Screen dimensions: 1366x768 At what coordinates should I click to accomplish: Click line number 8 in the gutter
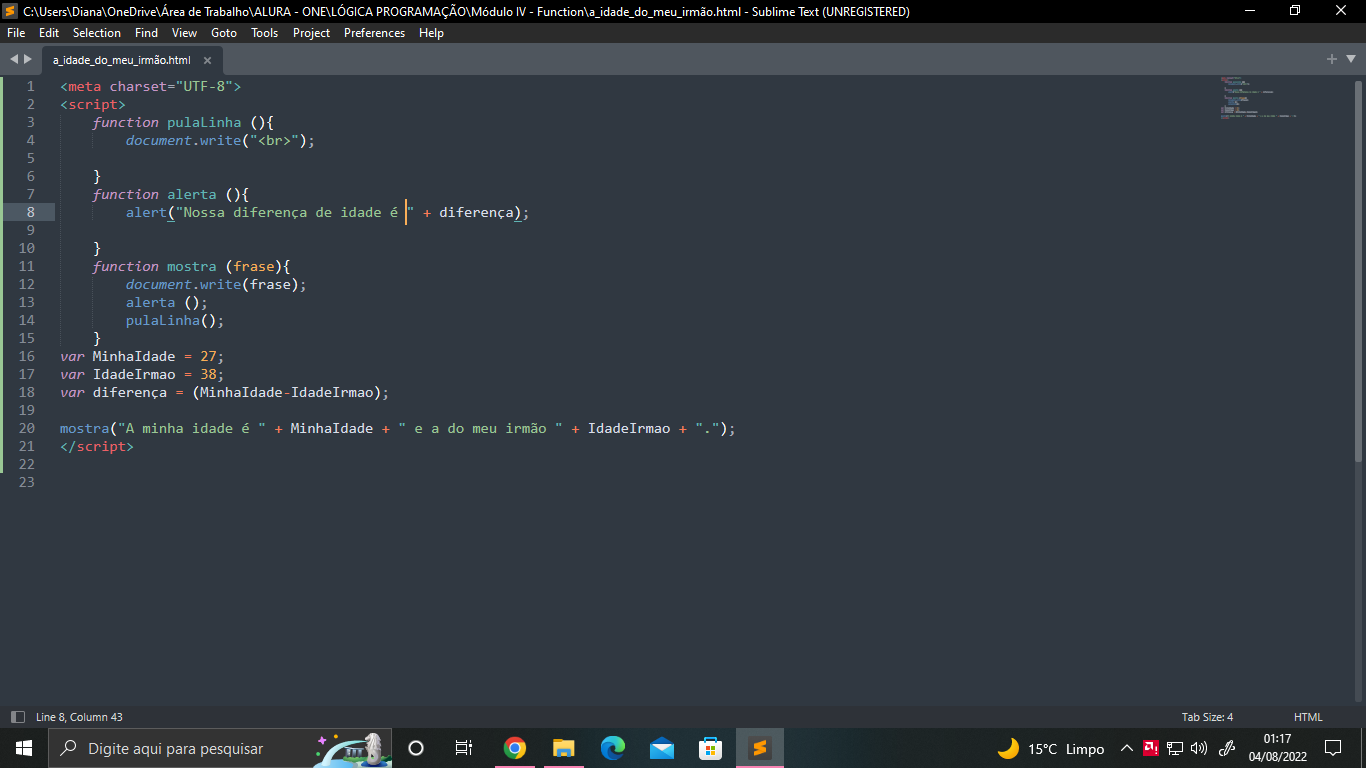[31, 212]
